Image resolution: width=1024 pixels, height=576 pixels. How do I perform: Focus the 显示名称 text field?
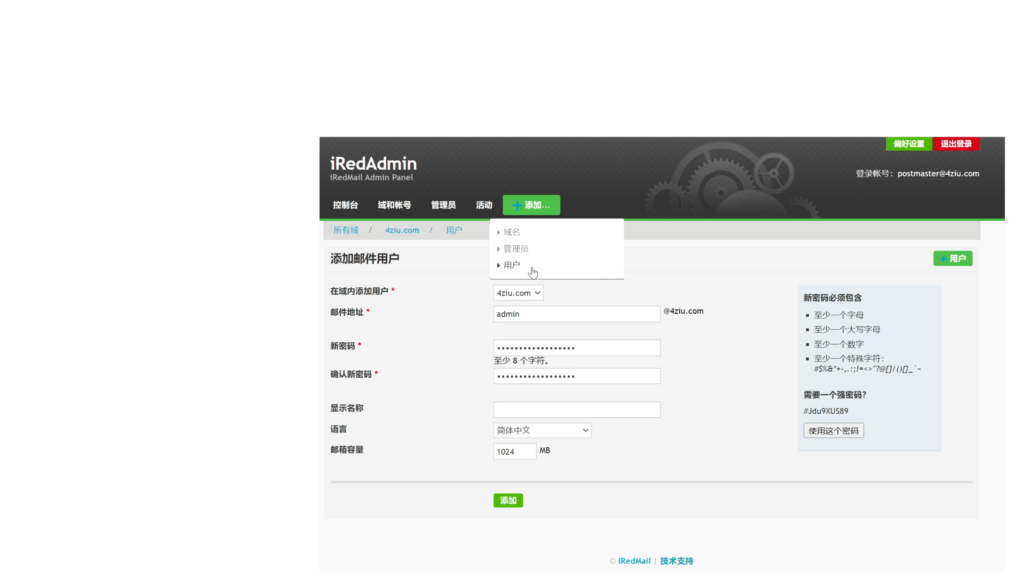[x=576, y=410]
